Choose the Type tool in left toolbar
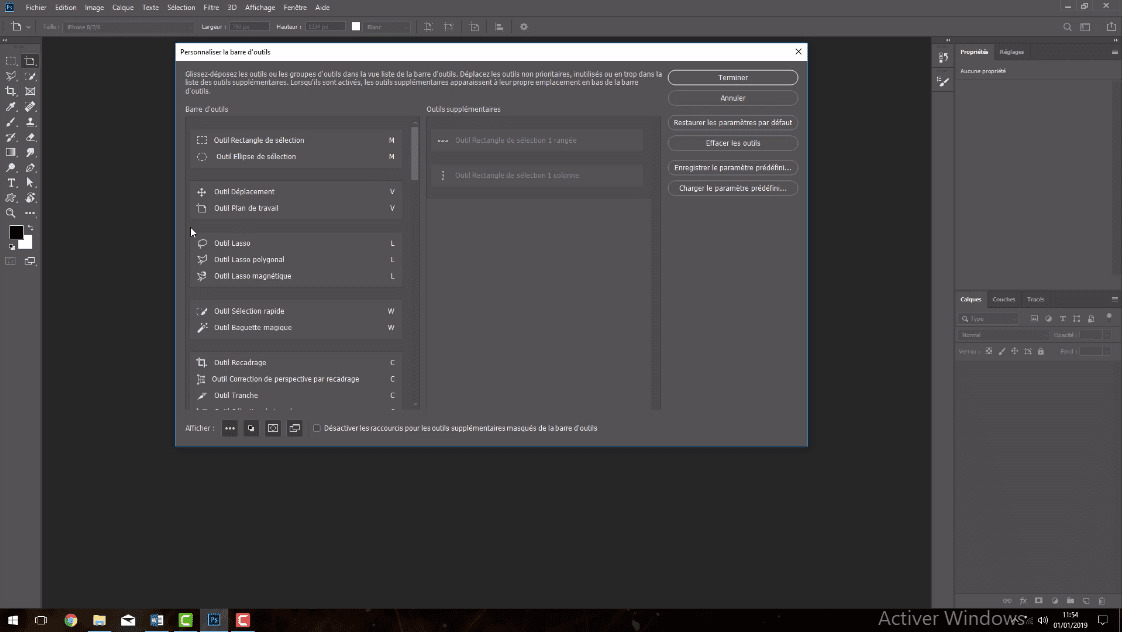Image resolution: width=1122 pixels, height=632 pixels. tap(11, 183)
